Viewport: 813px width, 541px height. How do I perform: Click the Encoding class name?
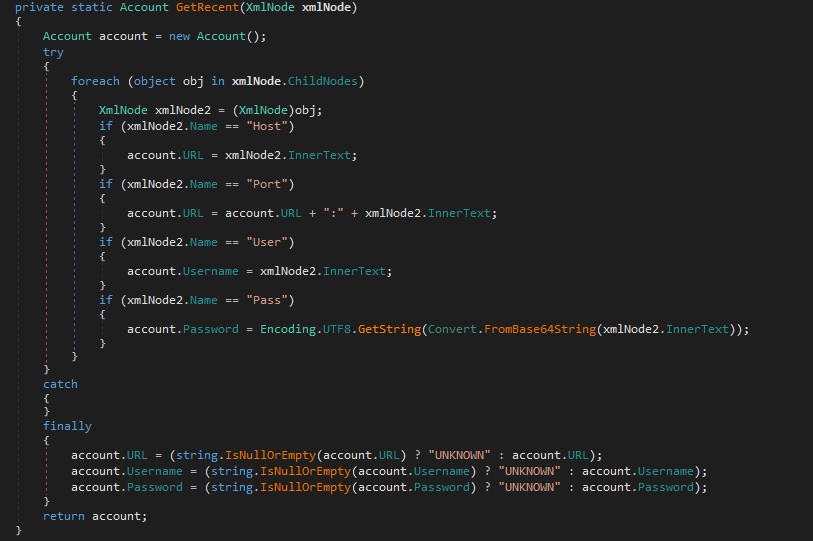[x=287, y=329]
